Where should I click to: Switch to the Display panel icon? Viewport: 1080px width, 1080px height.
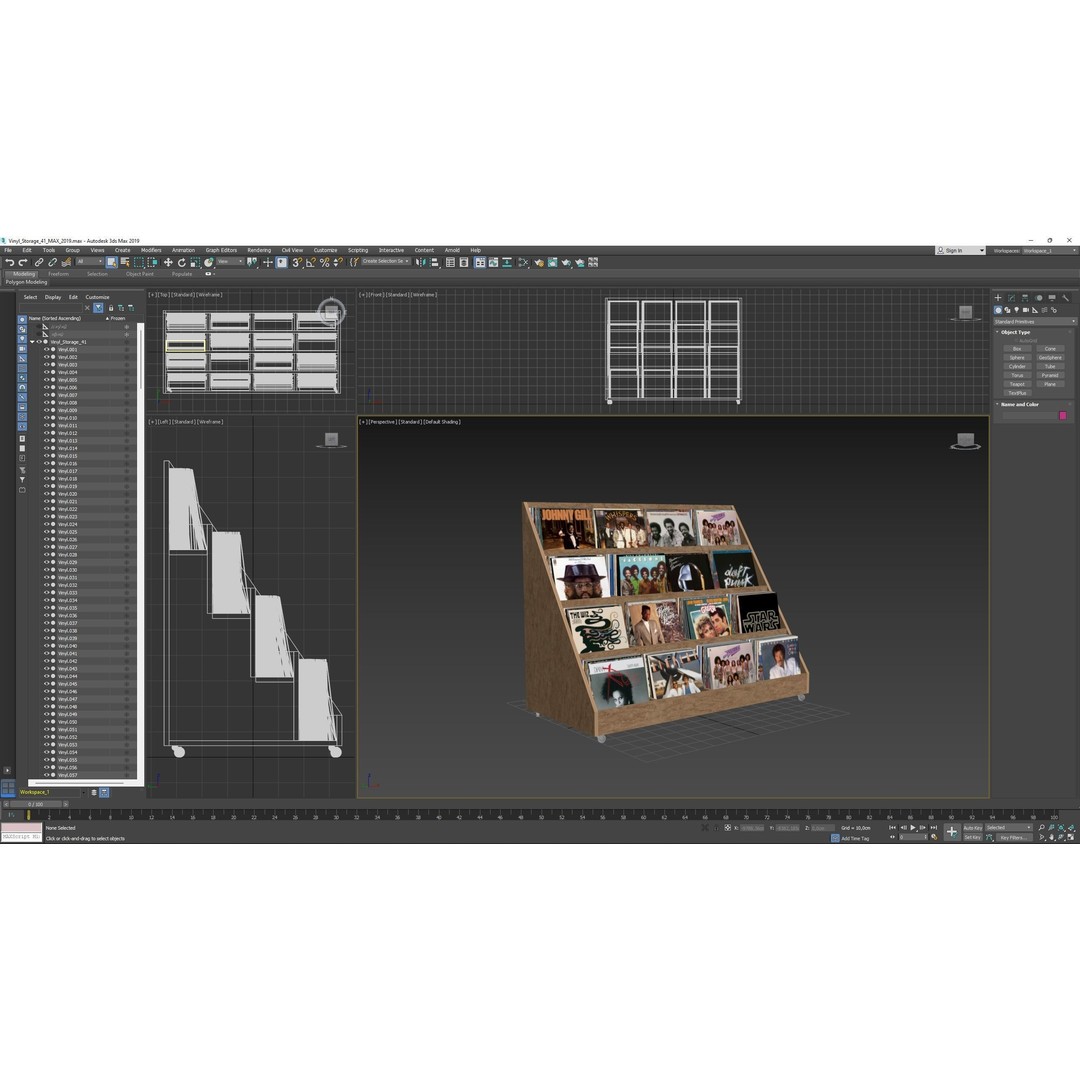pyautogui.click(x=1052, y=298)
